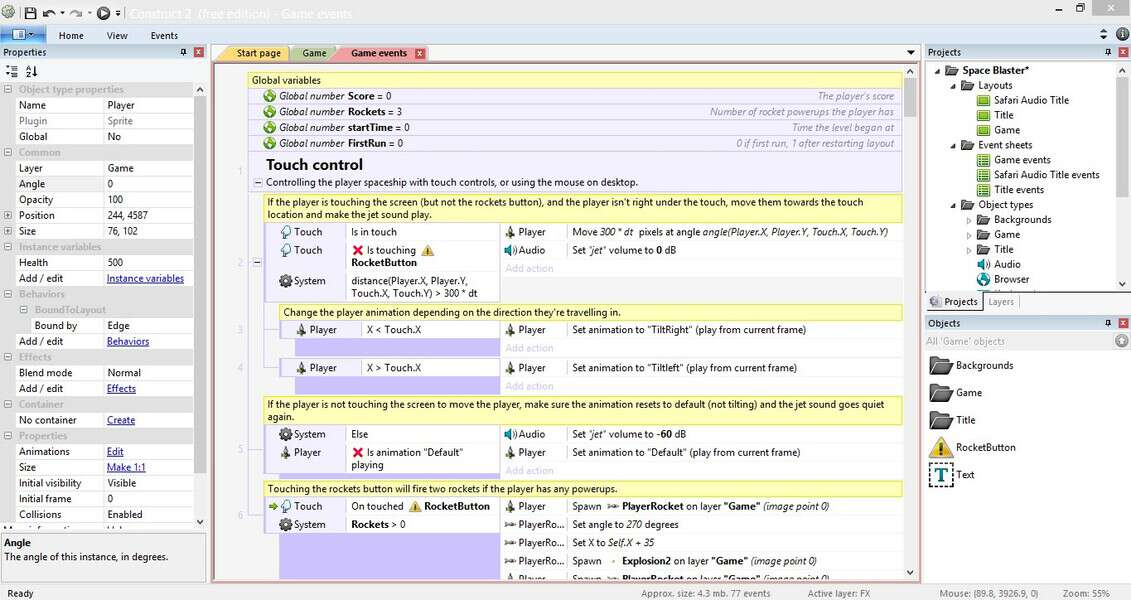Collapse the Layouts folder
This screenshot has height=600, width=1131.
(953, 86)
